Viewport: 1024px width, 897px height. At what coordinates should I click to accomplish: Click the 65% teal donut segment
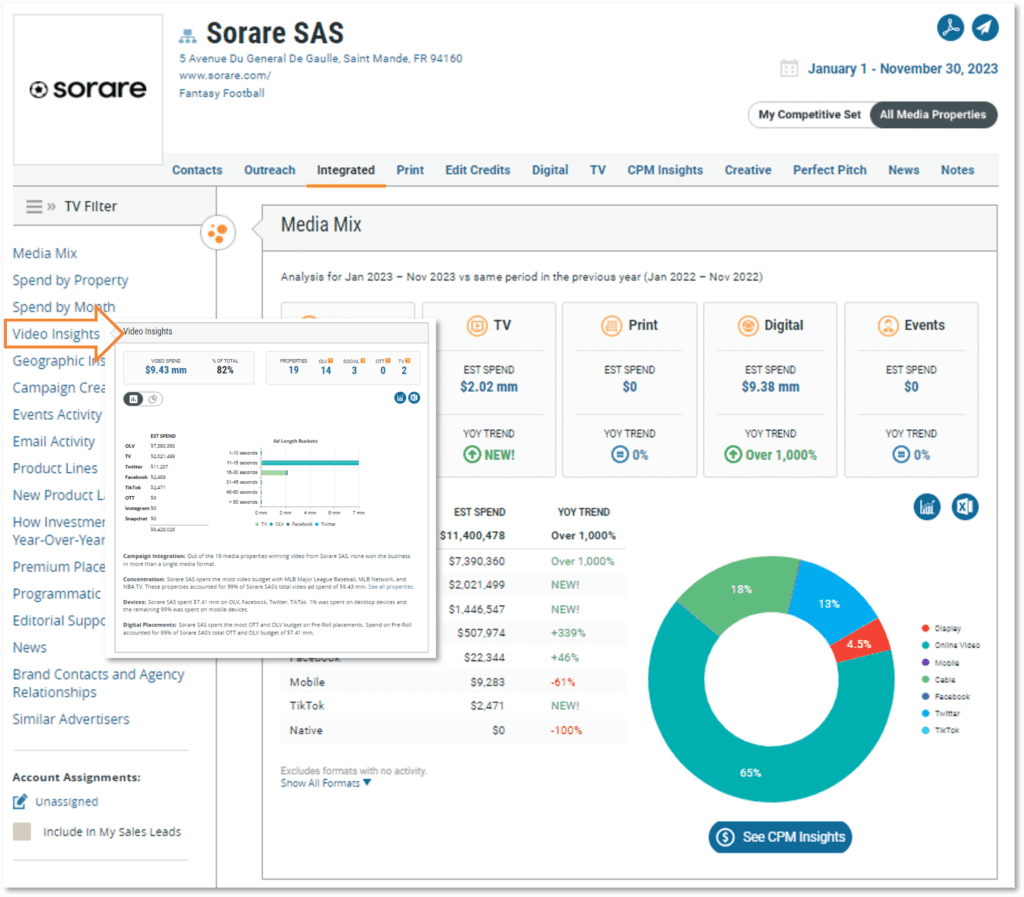[751, 772]
